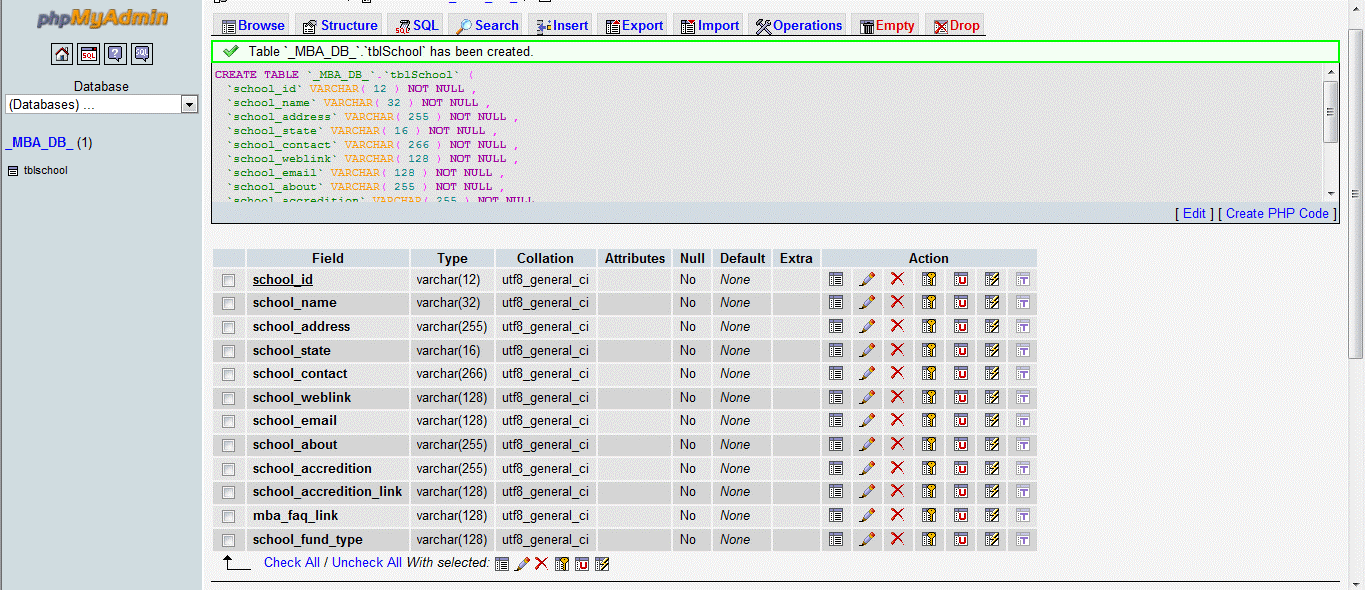Drop the school_address field with red X

[x=897, y=326]
